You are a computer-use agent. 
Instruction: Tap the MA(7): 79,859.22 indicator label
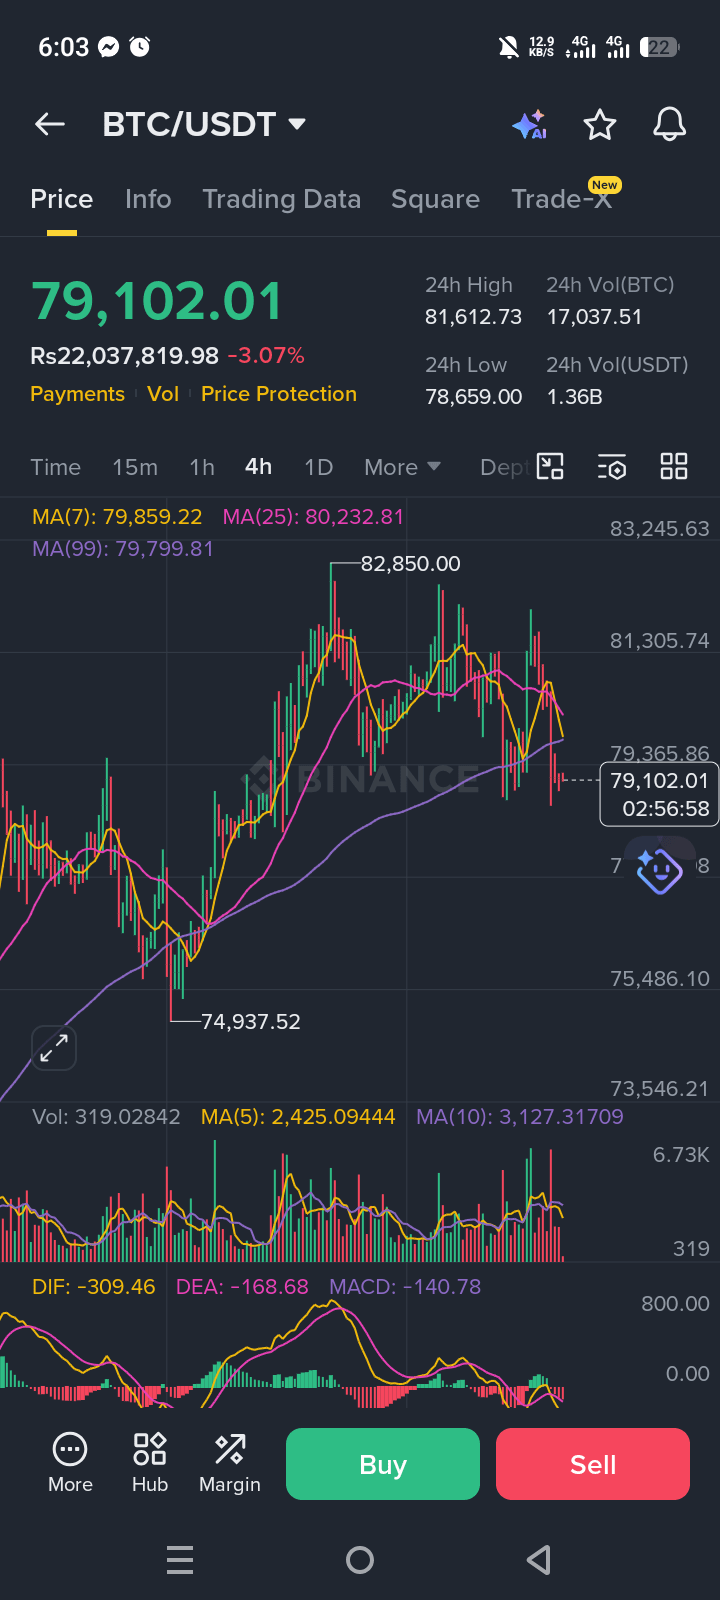[x=117, y=517]
